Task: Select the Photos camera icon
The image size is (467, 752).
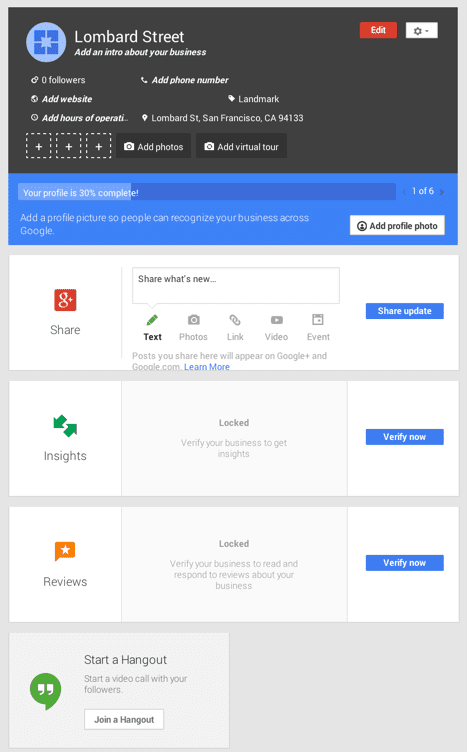Action: click(x=193, y=320)
